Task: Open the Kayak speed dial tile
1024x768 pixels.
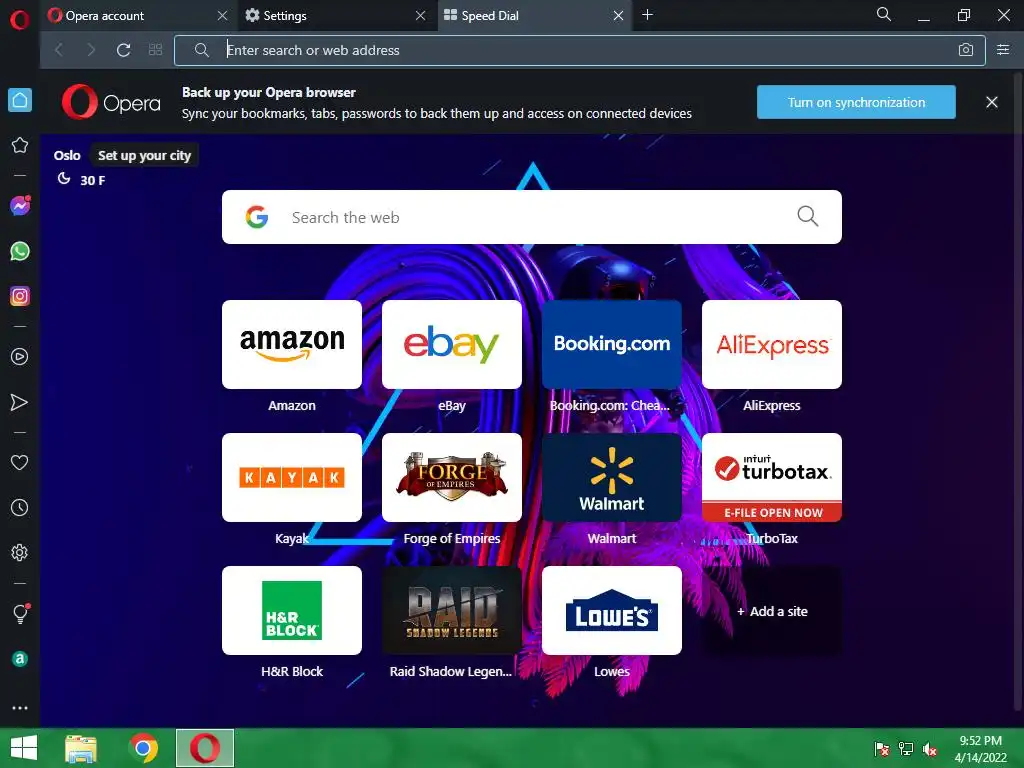Action: (292, 477)
